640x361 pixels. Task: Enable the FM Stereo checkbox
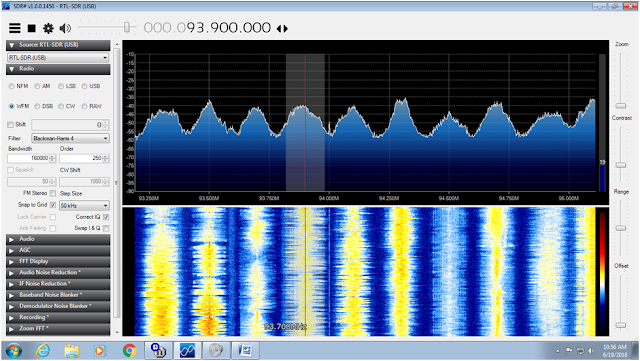(x=53, y=193)
